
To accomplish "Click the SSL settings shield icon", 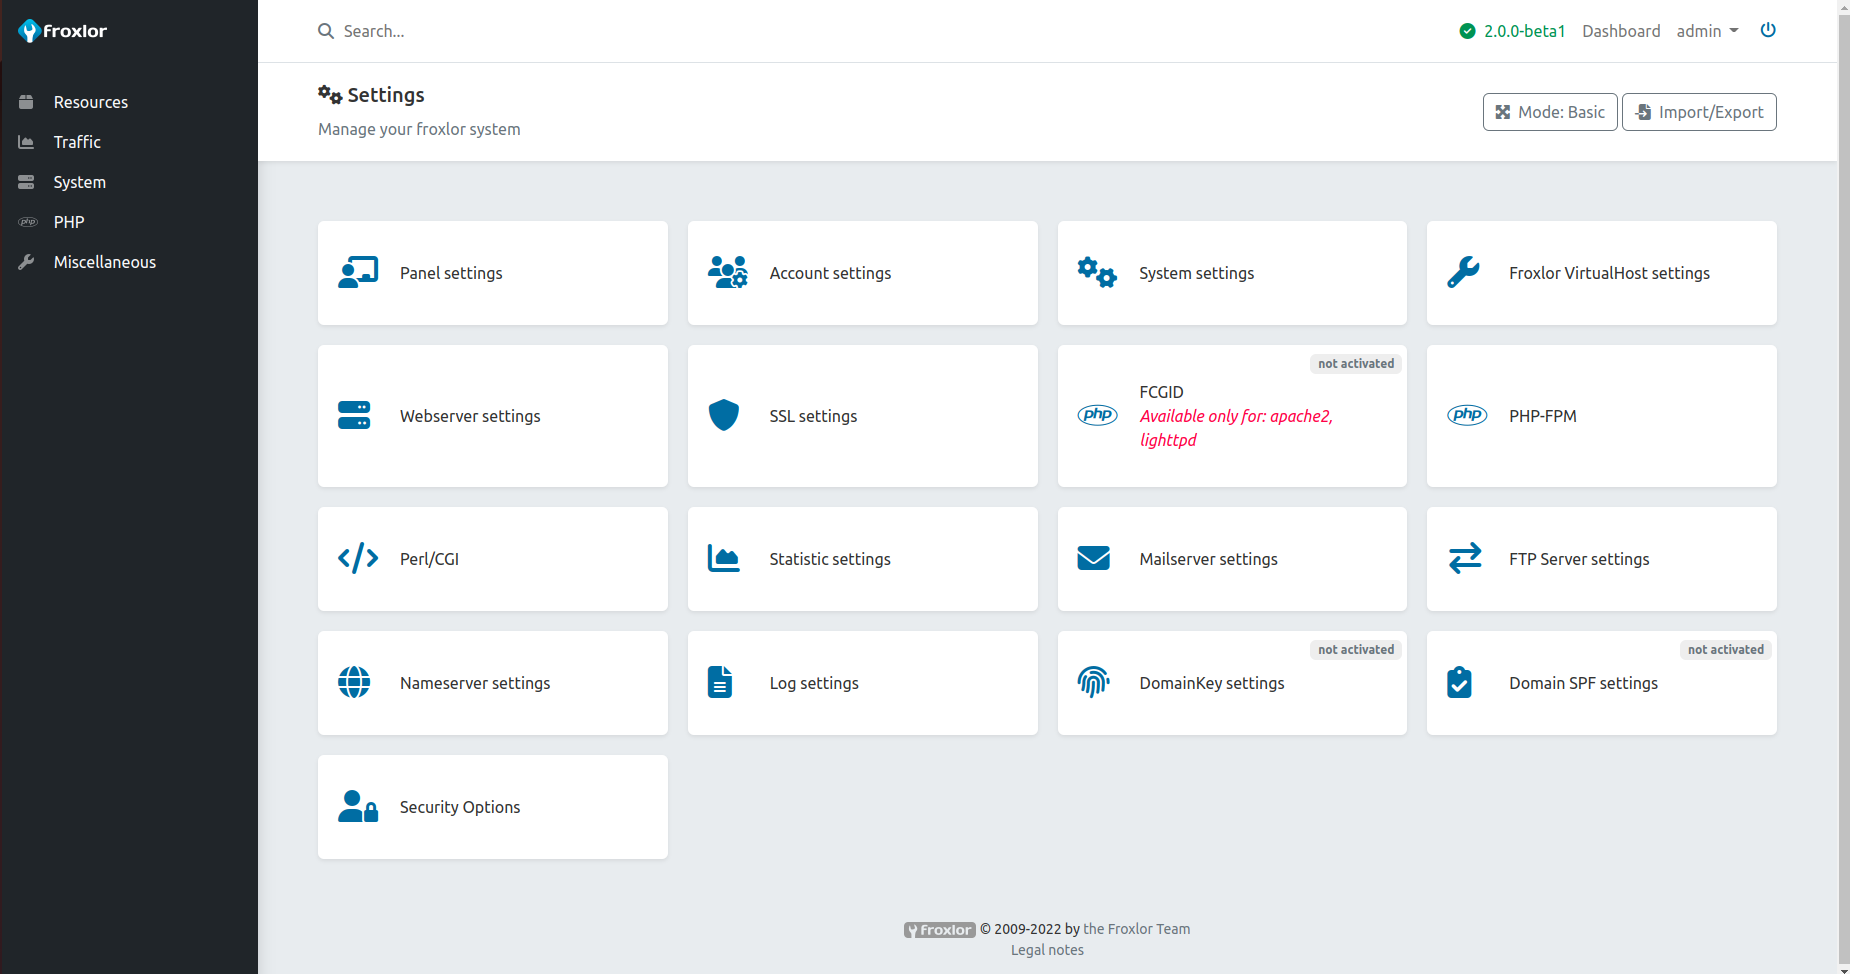I will (723, 415).
